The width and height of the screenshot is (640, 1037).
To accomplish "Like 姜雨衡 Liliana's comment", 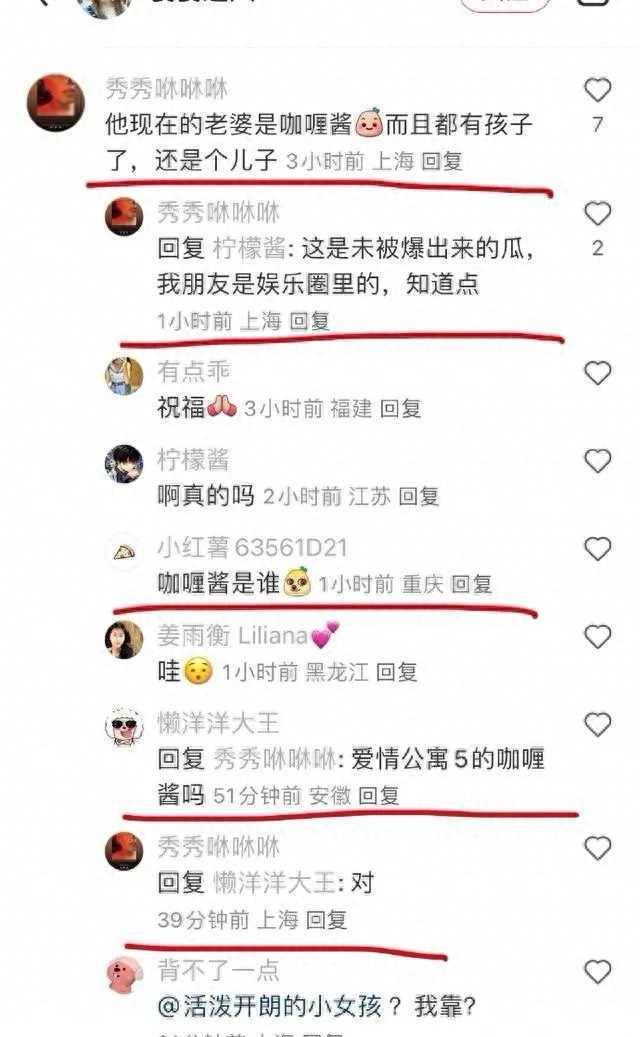I will (x=597, y=637).
